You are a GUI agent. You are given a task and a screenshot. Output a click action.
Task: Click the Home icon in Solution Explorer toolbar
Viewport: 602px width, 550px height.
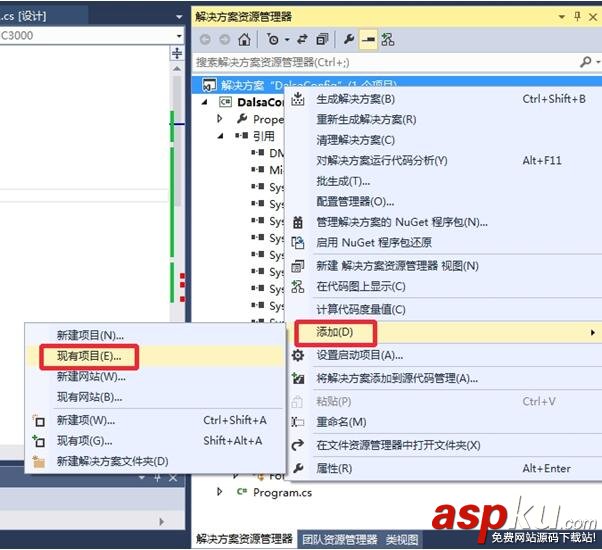(x=244, y=40)
